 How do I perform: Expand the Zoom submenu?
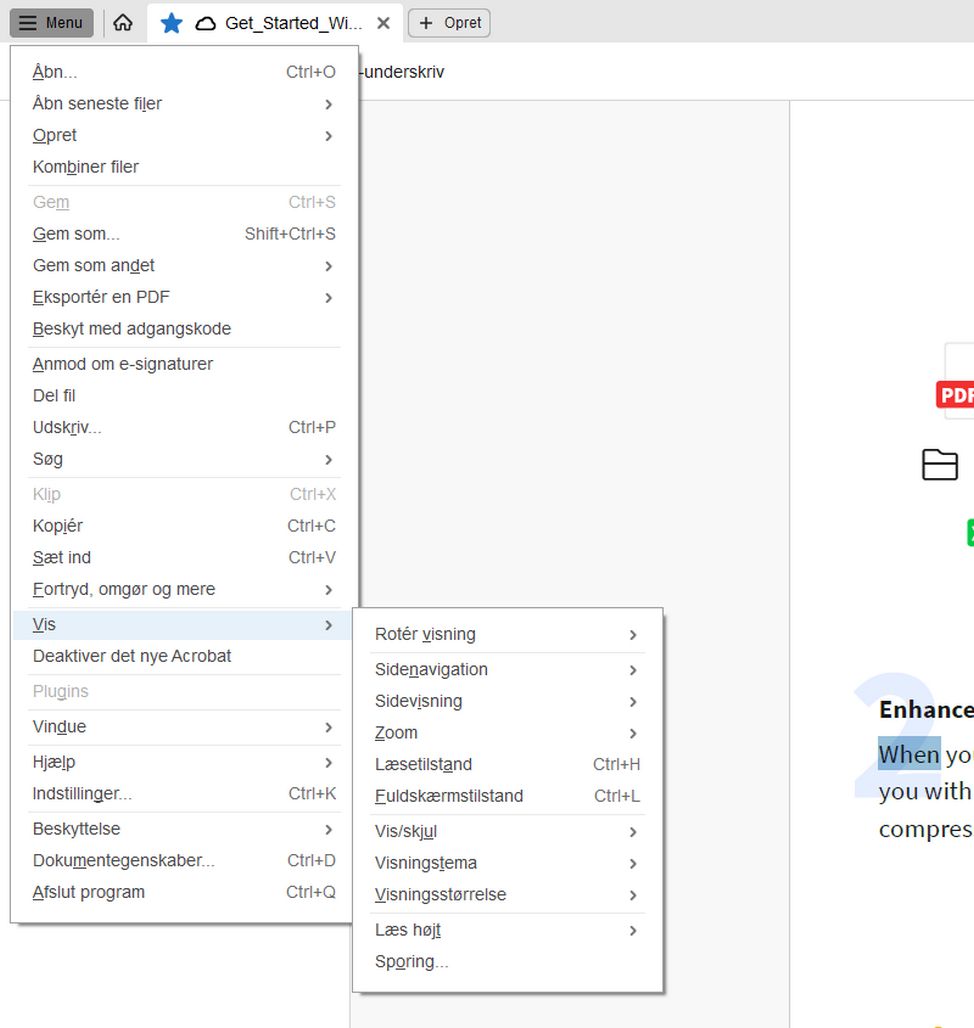point(507,732)
